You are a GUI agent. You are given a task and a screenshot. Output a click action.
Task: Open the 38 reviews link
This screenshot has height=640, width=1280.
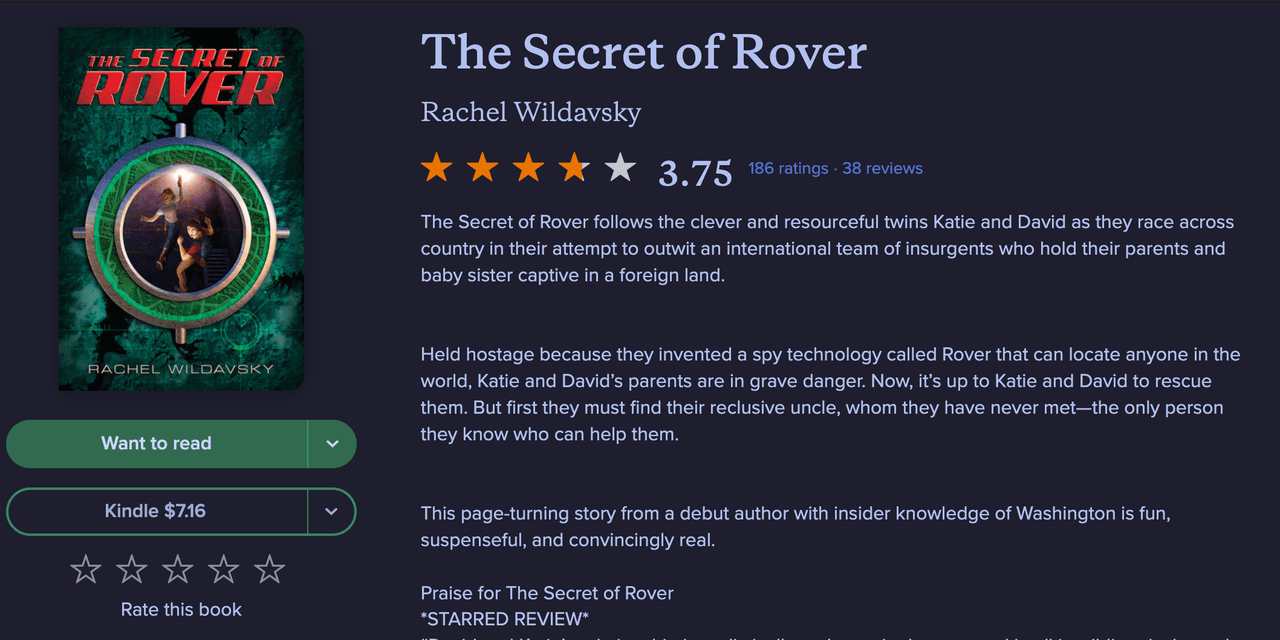click(x=882, y=168)
